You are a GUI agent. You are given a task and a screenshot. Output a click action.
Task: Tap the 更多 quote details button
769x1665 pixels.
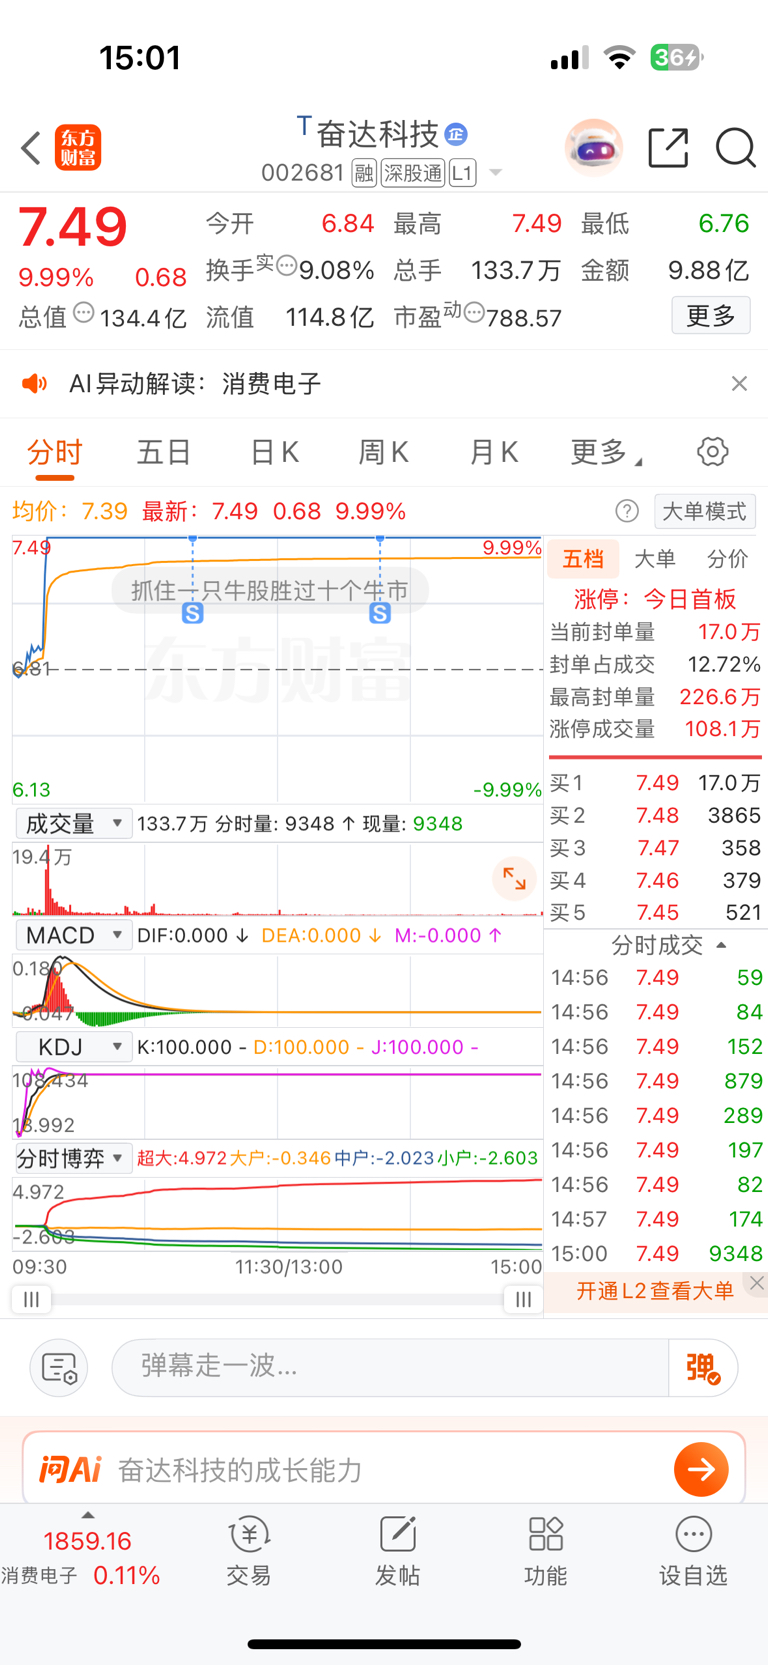pos(711,317)
